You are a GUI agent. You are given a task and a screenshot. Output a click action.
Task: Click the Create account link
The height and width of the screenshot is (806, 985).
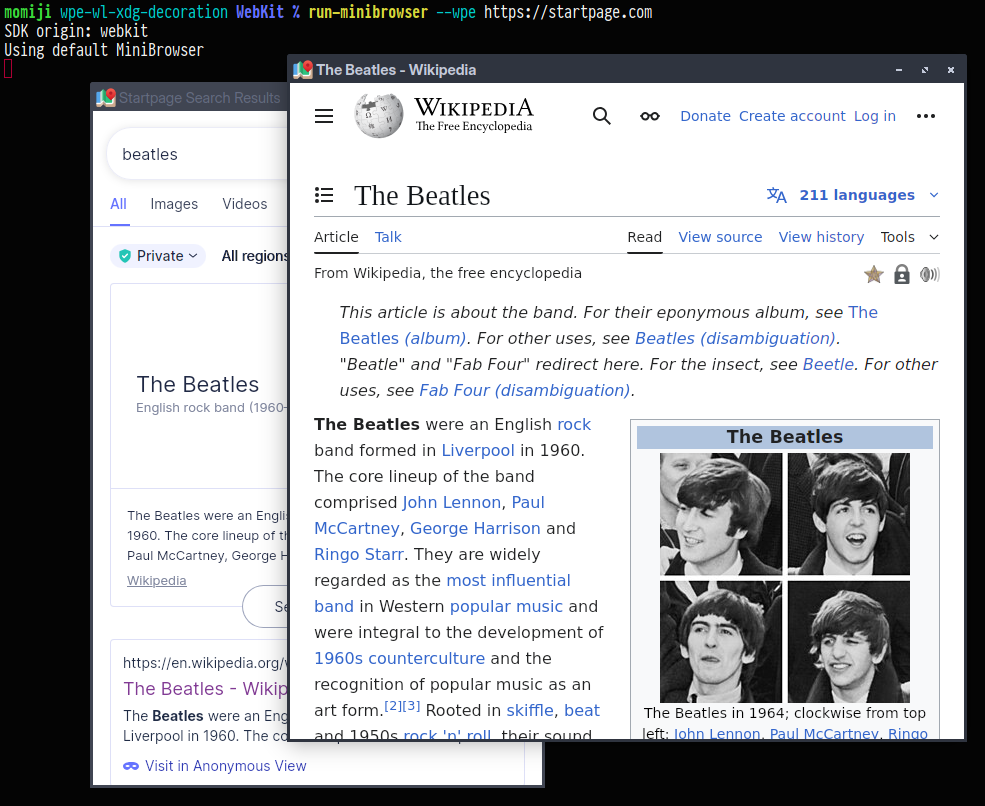tap(792, 116)
